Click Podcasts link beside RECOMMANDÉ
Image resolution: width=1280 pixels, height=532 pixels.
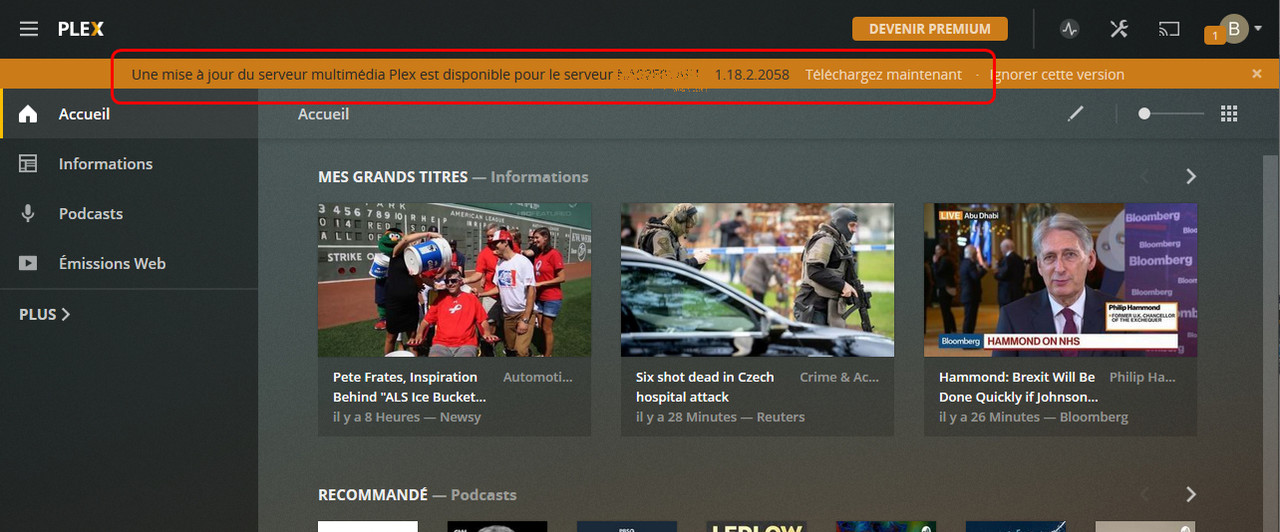point(484,495)
